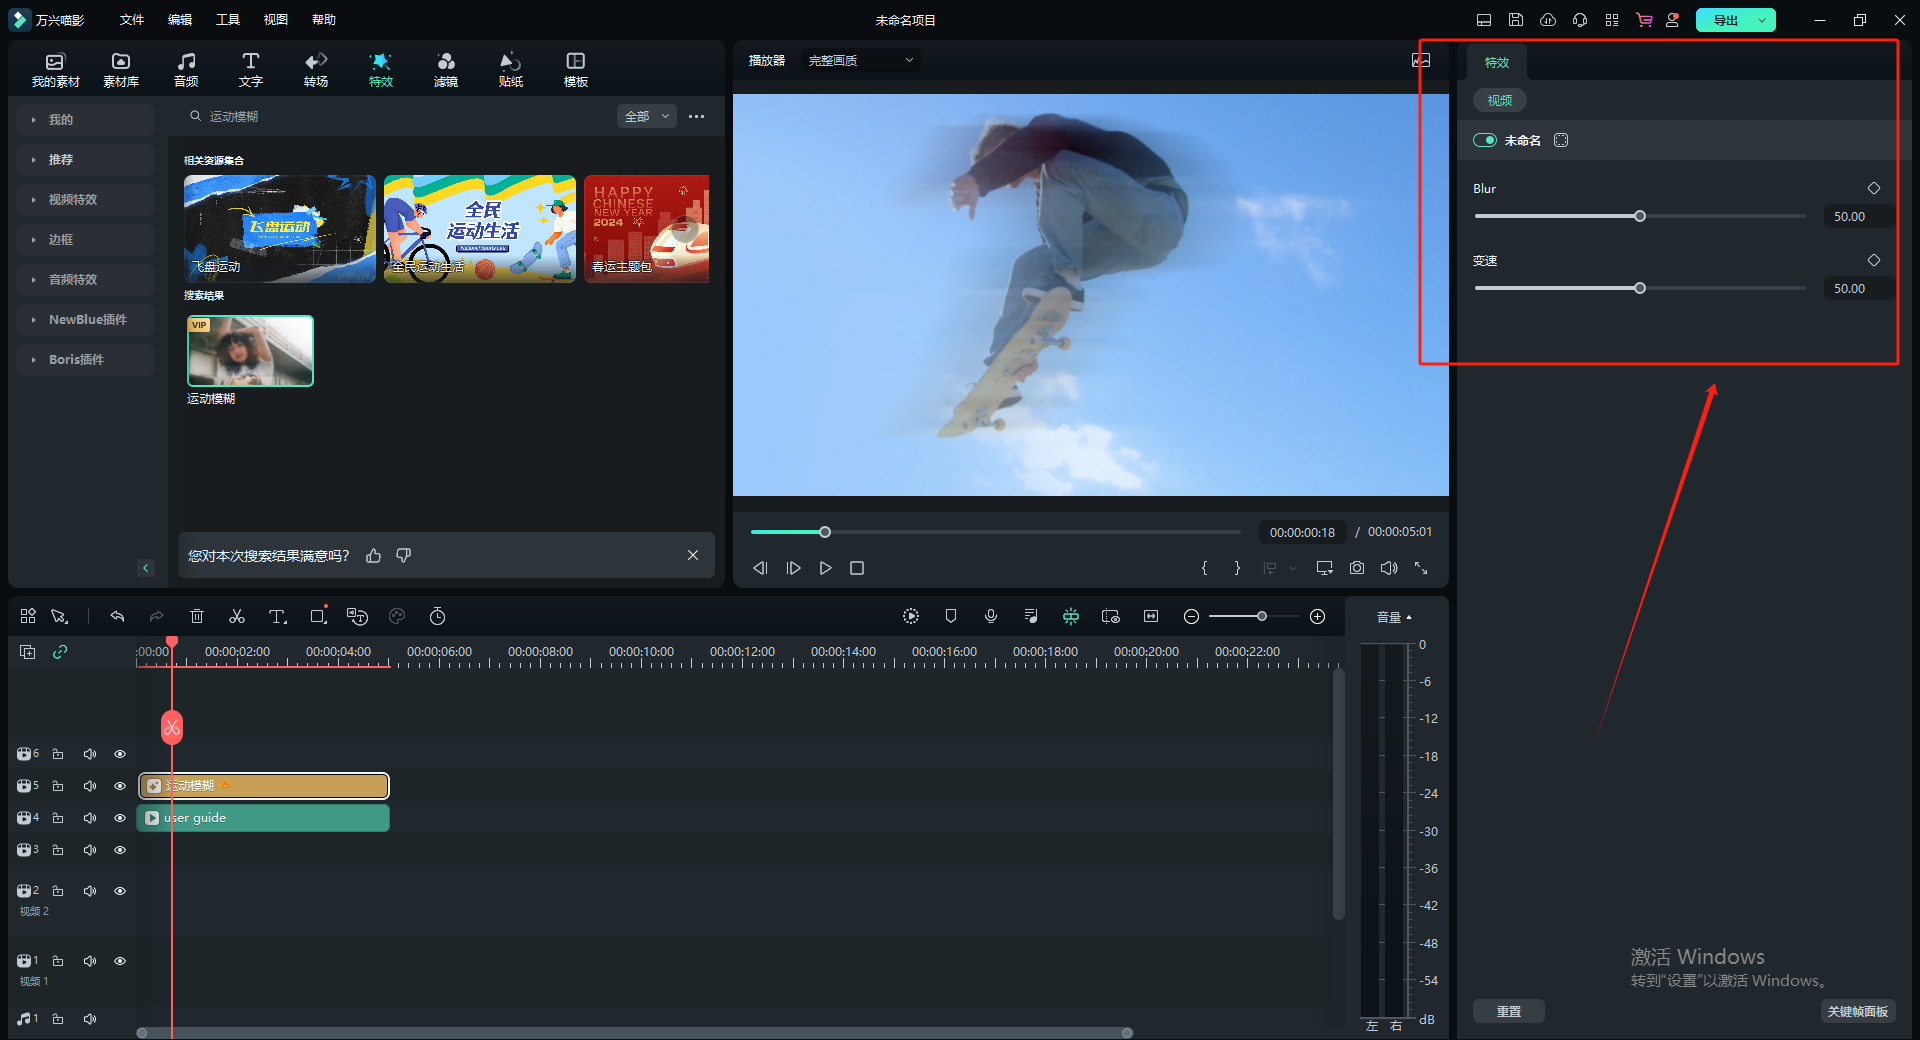The height and width of the screenshot is (1040, 1920).
Task: Expand the 视频特效 category
Action: pyautogui.click(x=73, y=200)
